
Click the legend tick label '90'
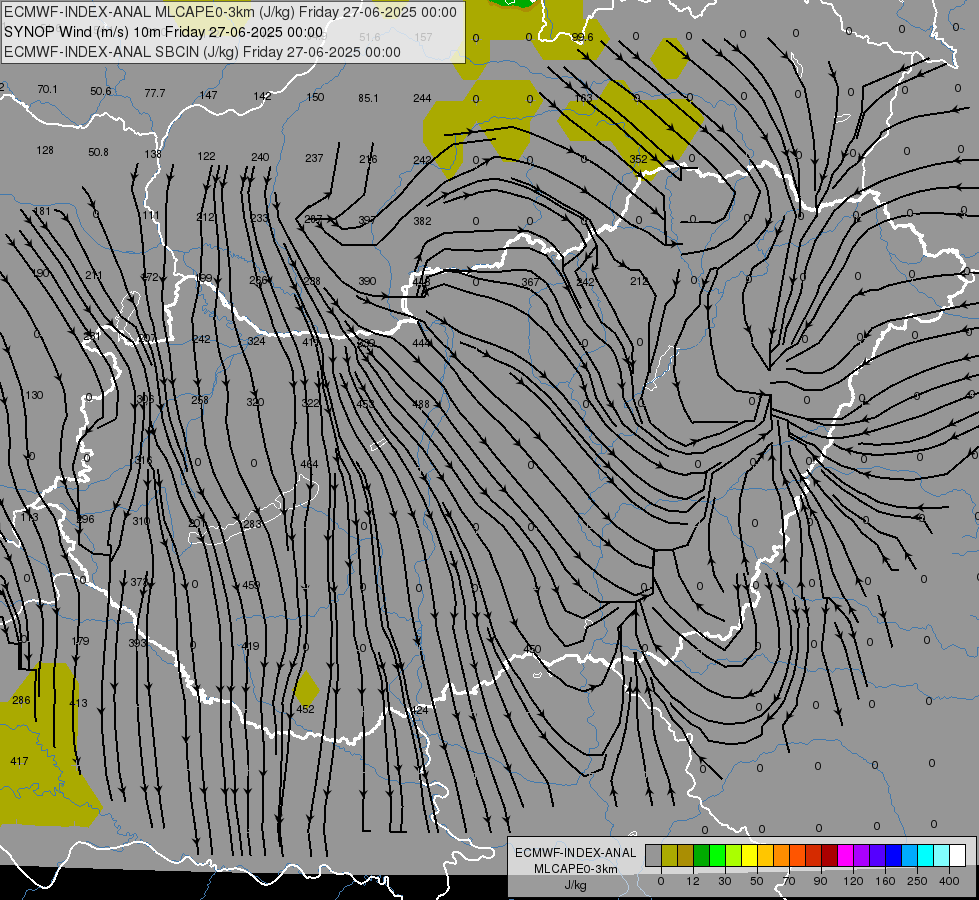[820, 881]
